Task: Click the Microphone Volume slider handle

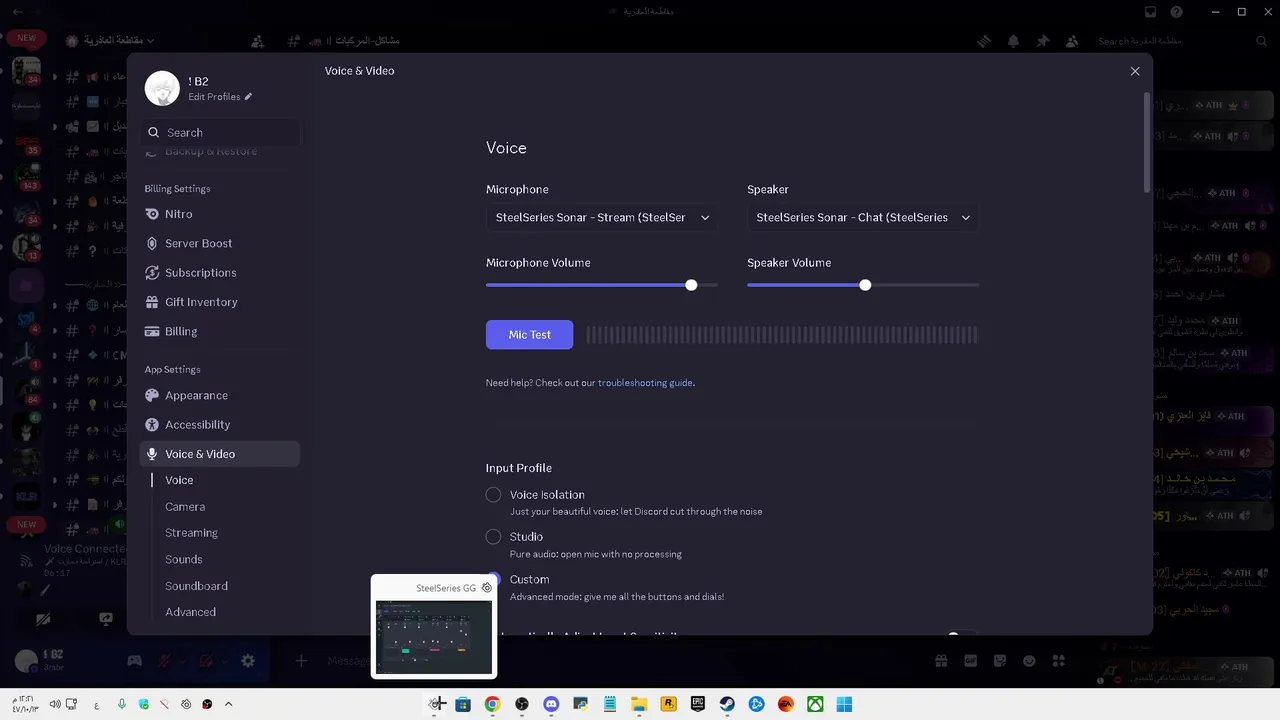Action: (691, 285)
